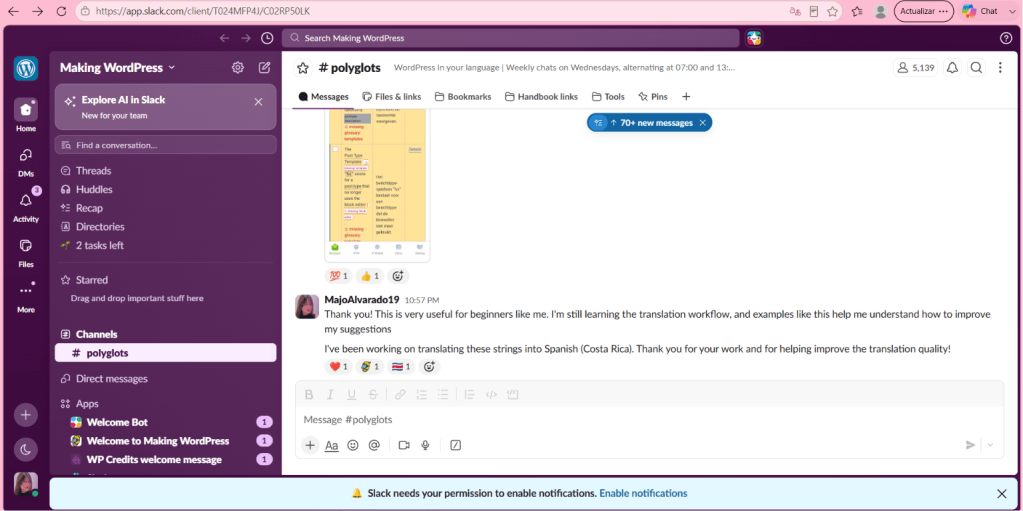
Task: Insert a blockquote
Action: point(470,394)
